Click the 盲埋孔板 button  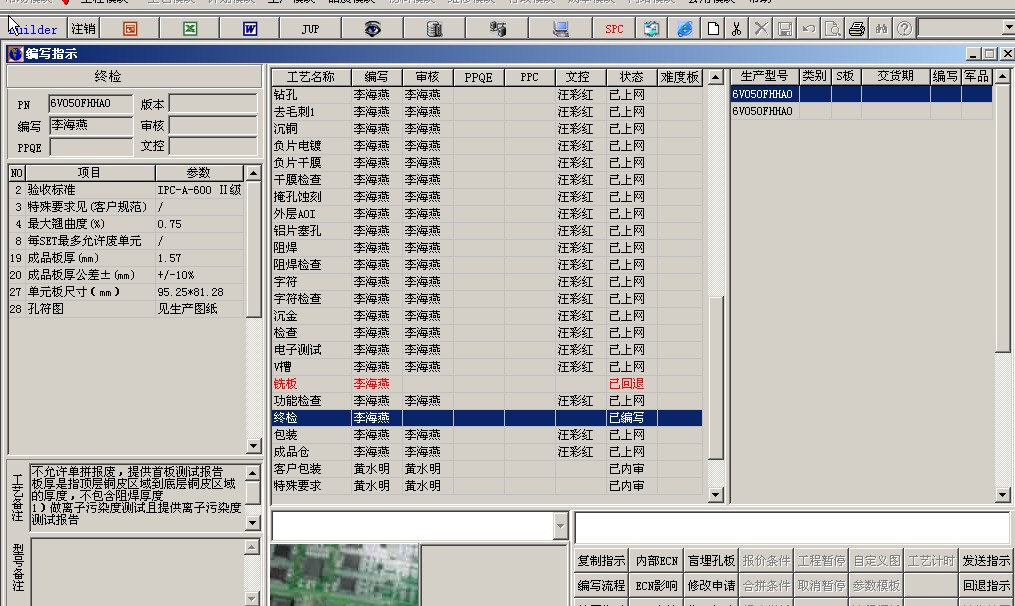[711, 561]
